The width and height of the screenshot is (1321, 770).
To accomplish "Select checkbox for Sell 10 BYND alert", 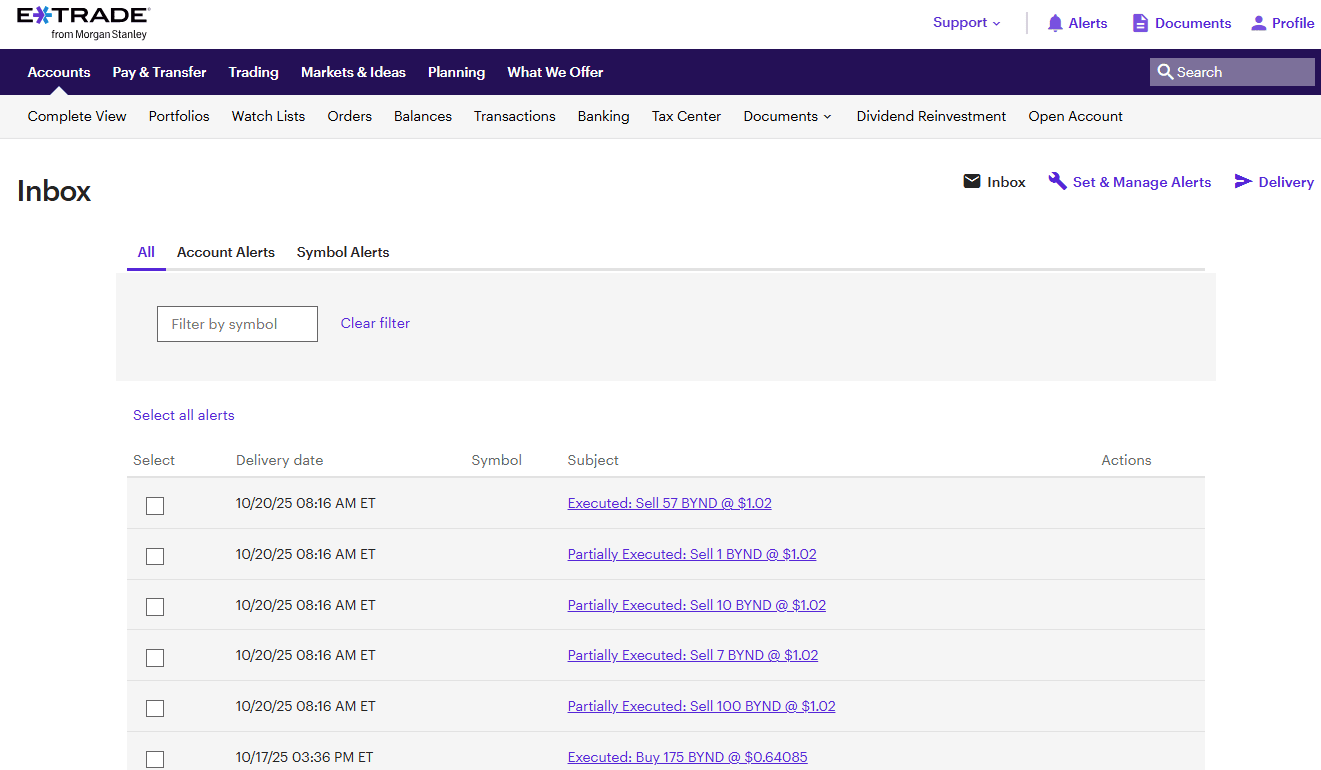I will [155, 607].
